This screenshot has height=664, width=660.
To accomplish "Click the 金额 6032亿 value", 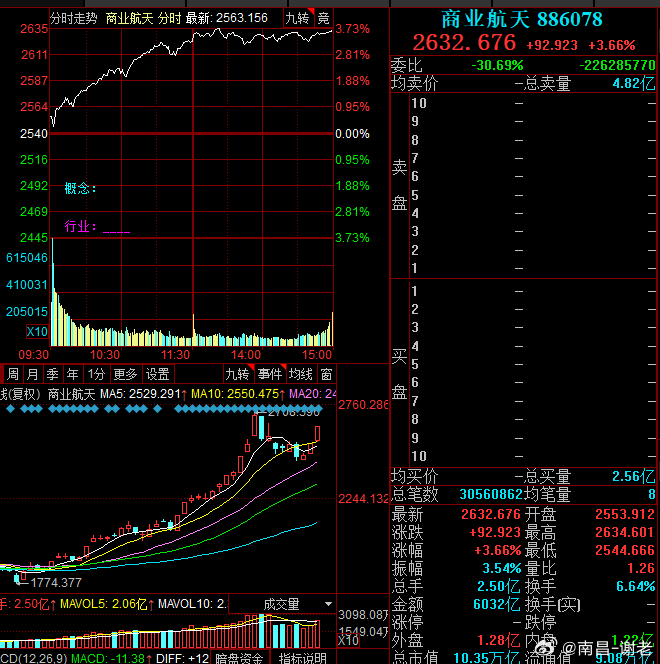I will point(497,604).
